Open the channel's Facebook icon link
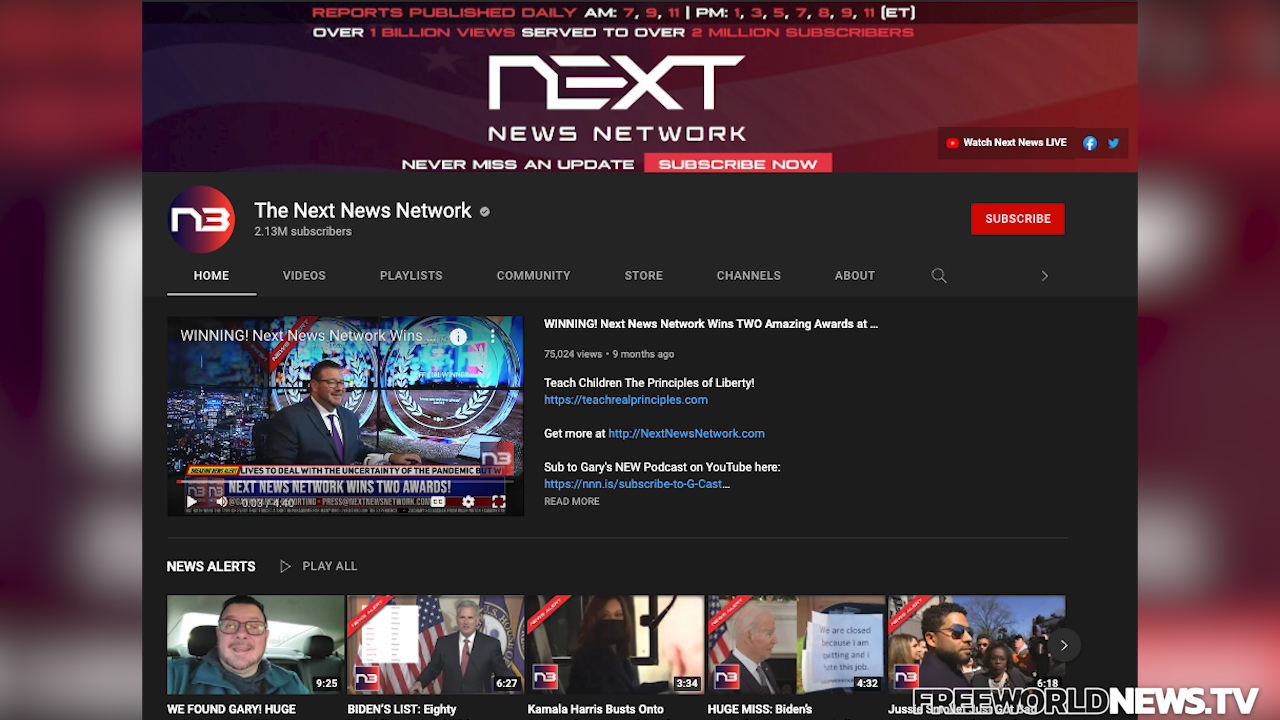 coord(1090,143)
